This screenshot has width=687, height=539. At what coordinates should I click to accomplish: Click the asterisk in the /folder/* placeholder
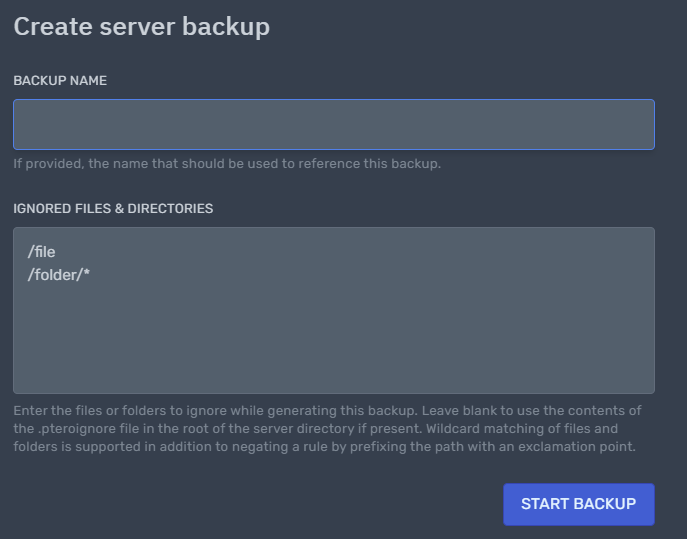pyautogui.click(x=86, y=273)
